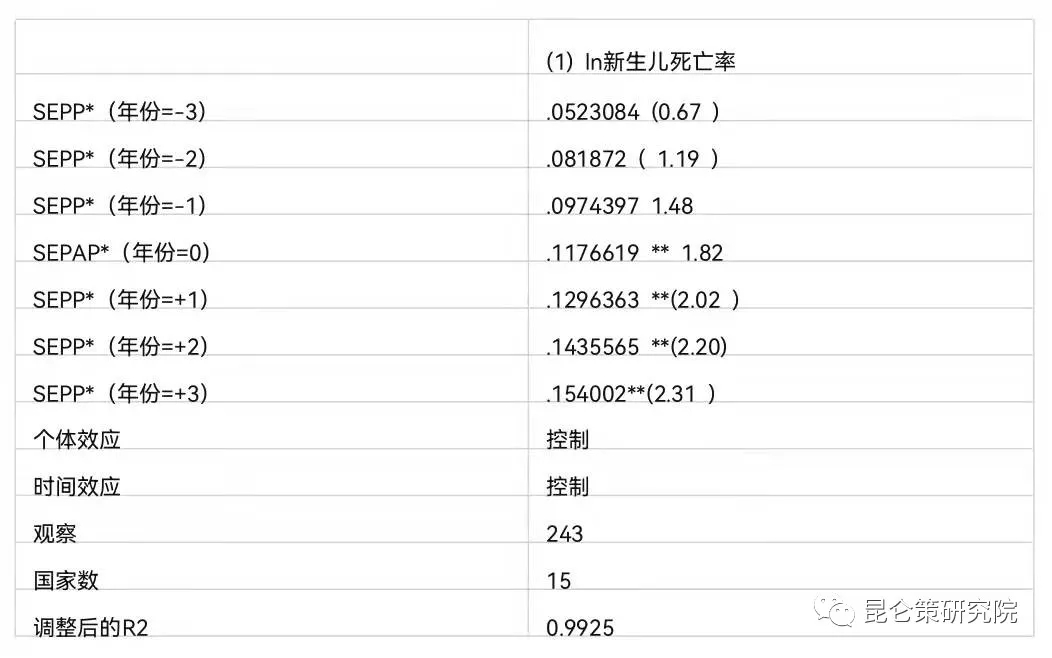The width and height of the screenshot is (1052, 658).
Task: Click the SEPP* (年份=+3) row label
Action: pos(120,393)
